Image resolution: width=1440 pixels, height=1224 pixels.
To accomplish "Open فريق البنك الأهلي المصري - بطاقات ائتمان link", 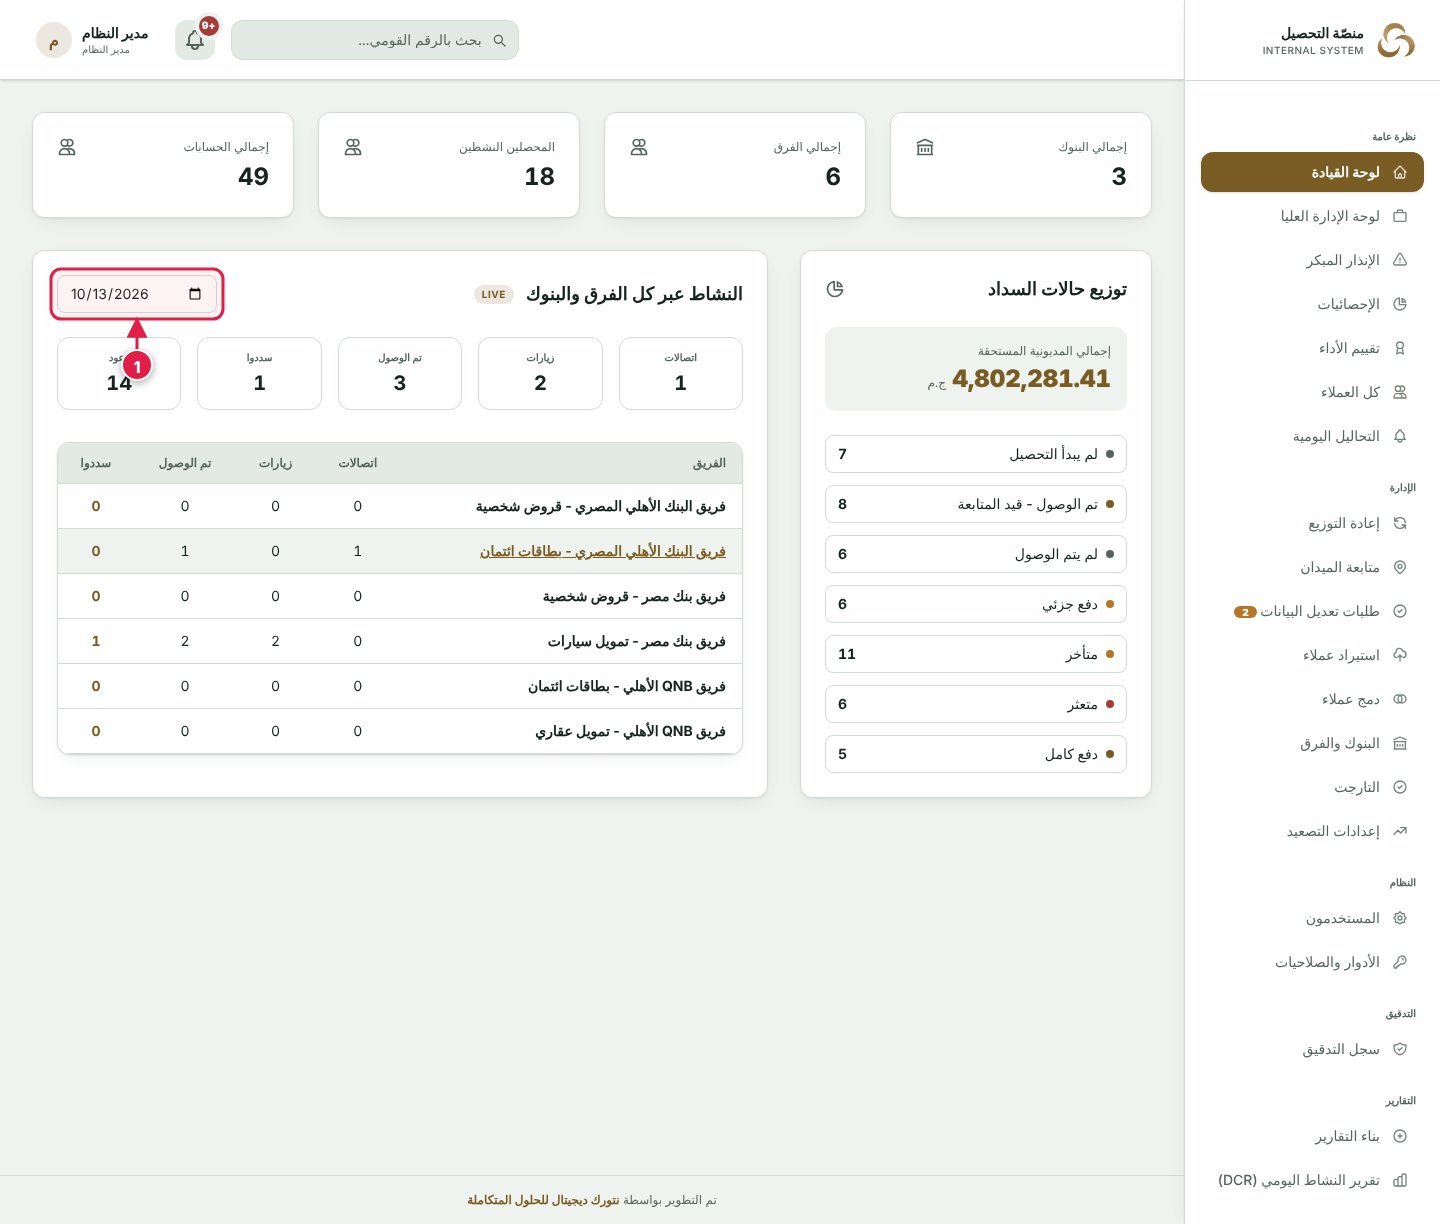I will (603, 551).
